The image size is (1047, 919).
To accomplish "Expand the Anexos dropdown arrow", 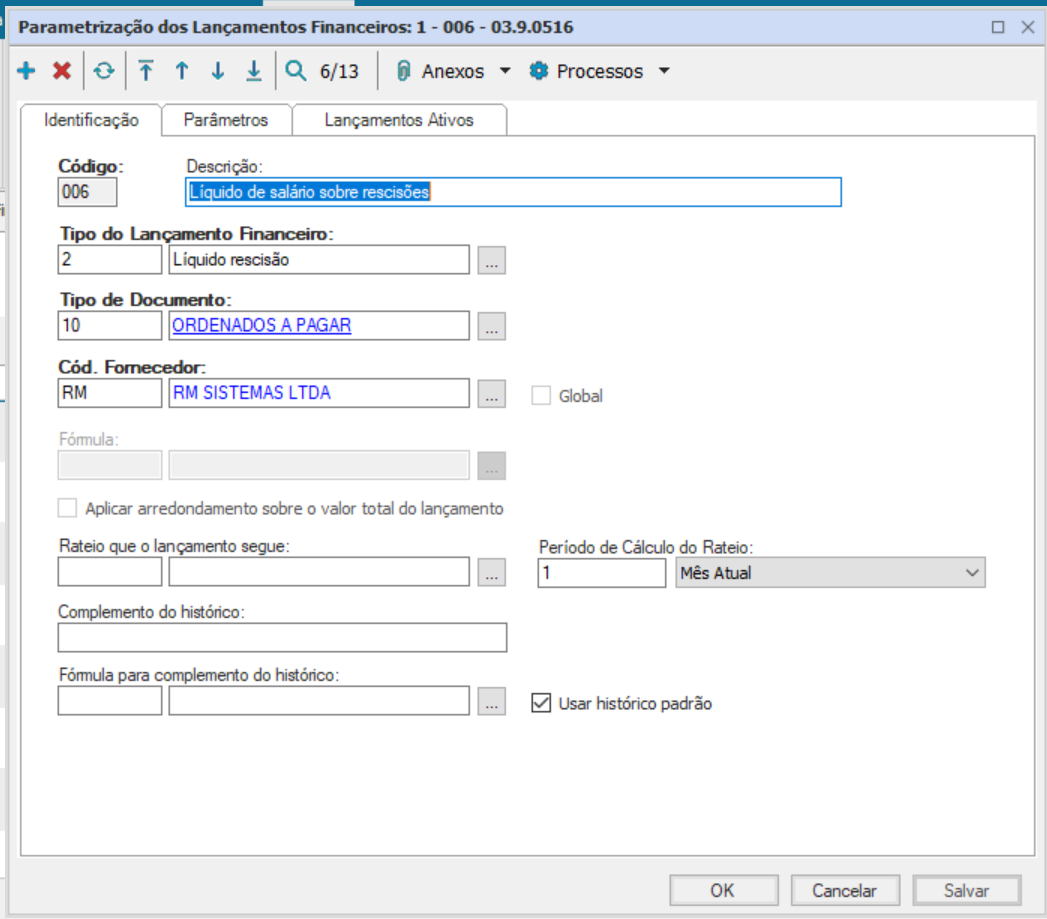I will (505, 70).
